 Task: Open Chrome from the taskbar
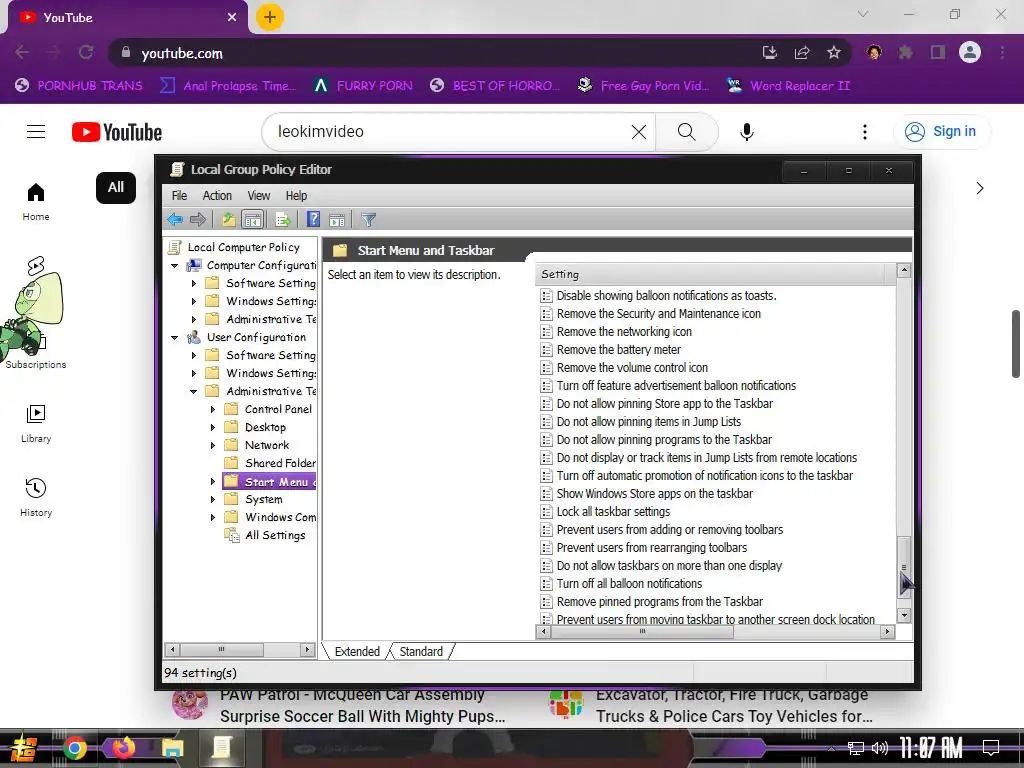click(x=74, y=748)
